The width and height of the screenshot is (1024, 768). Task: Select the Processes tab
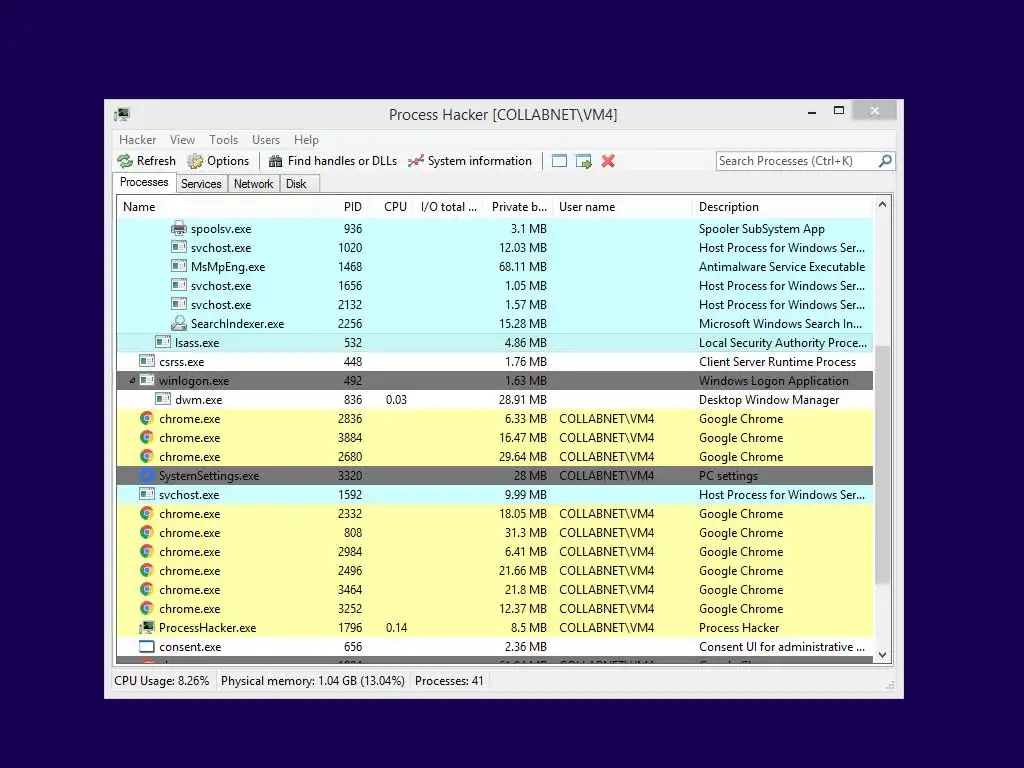pos(144,182)
